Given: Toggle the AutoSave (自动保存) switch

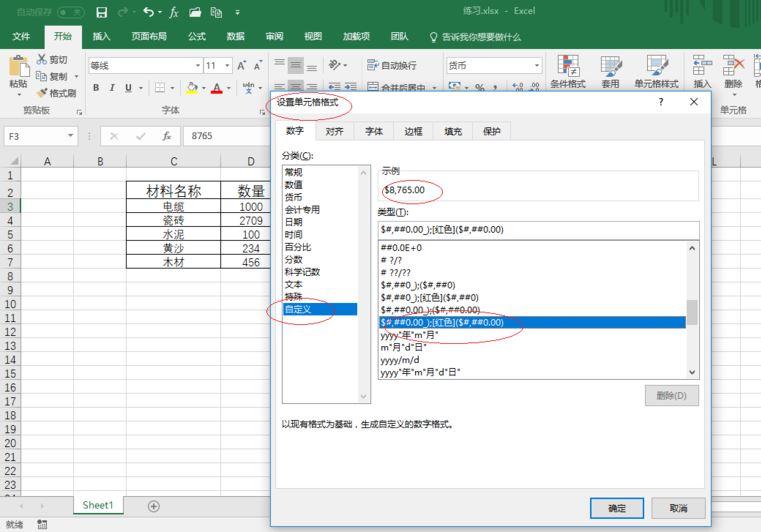Looking at the screenshot, I should pyautogui.click(x=71, y=12).
